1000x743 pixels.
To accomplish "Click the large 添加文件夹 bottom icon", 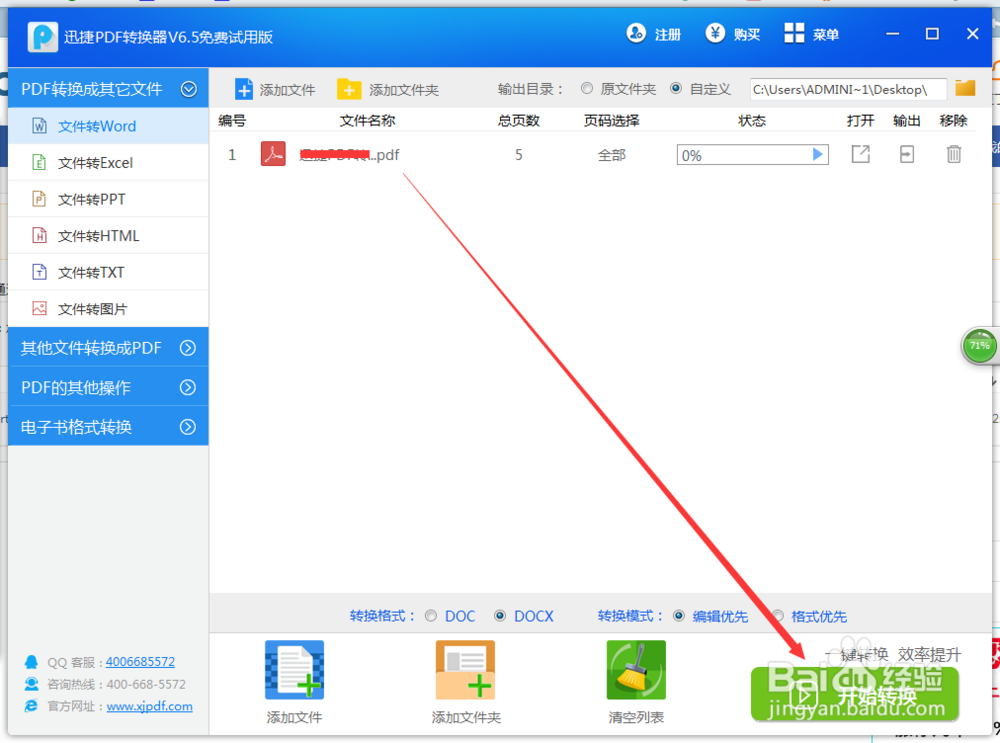I will [x=465, y=670].
